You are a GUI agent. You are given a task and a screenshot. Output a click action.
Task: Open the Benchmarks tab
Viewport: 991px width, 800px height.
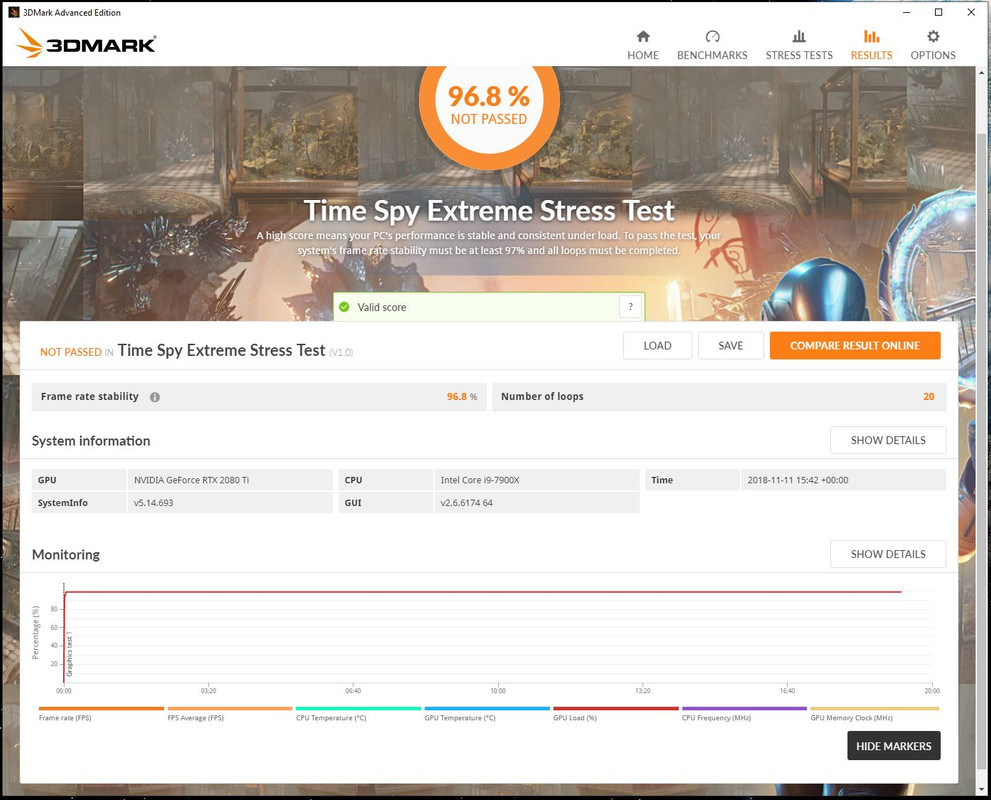point(712,45)
